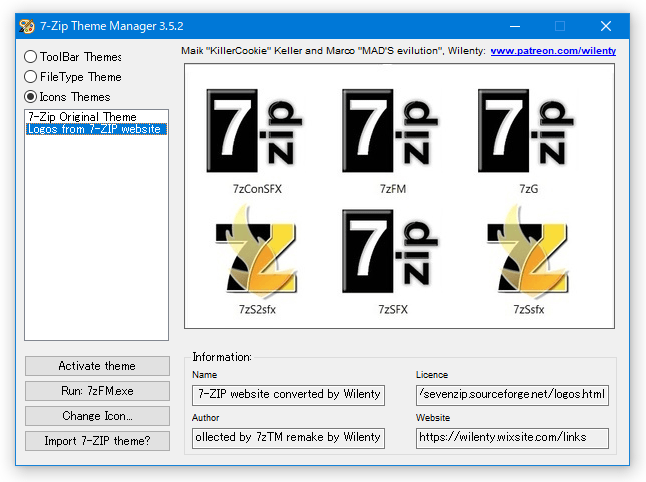Click the 7zSsfx flame icon
Image resolution: width=646 pixels, height=482 pixels.
[528, 252]
